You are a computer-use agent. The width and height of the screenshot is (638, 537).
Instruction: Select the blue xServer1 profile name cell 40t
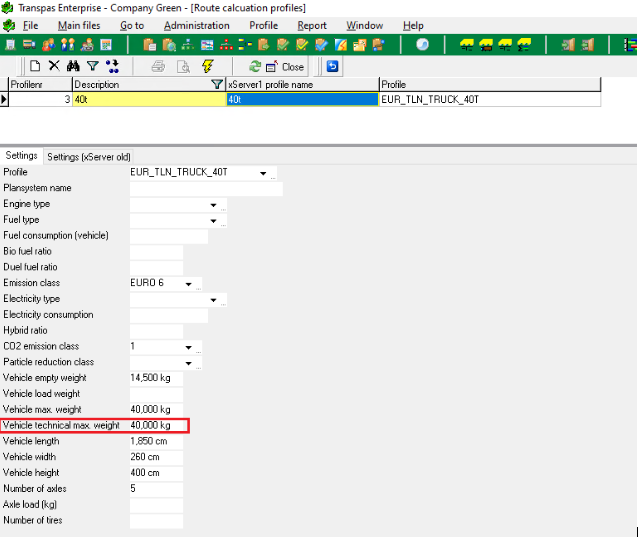302,99
